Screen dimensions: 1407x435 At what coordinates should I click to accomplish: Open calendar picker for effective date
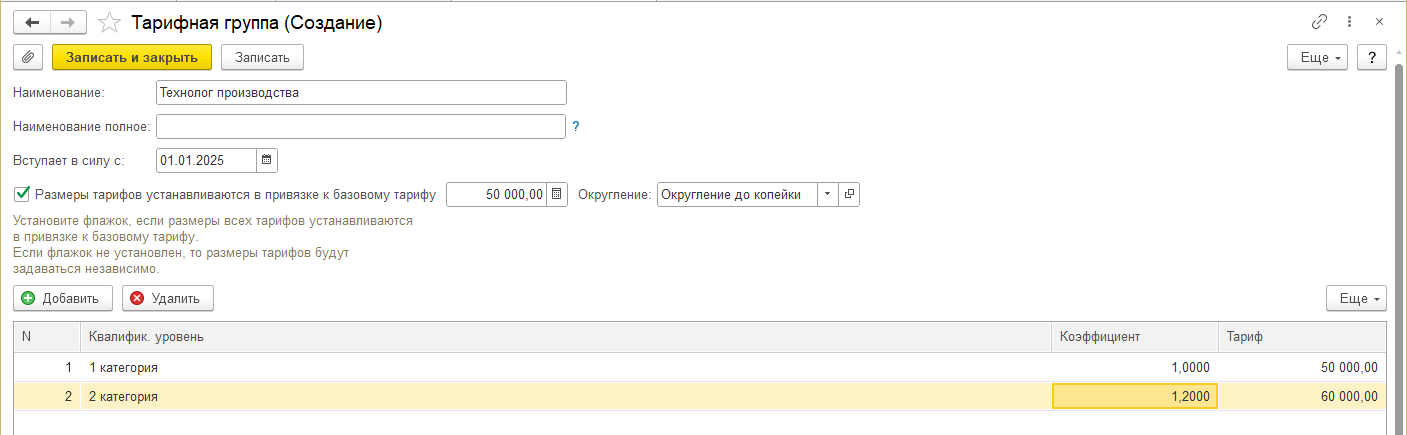[266, 160]
